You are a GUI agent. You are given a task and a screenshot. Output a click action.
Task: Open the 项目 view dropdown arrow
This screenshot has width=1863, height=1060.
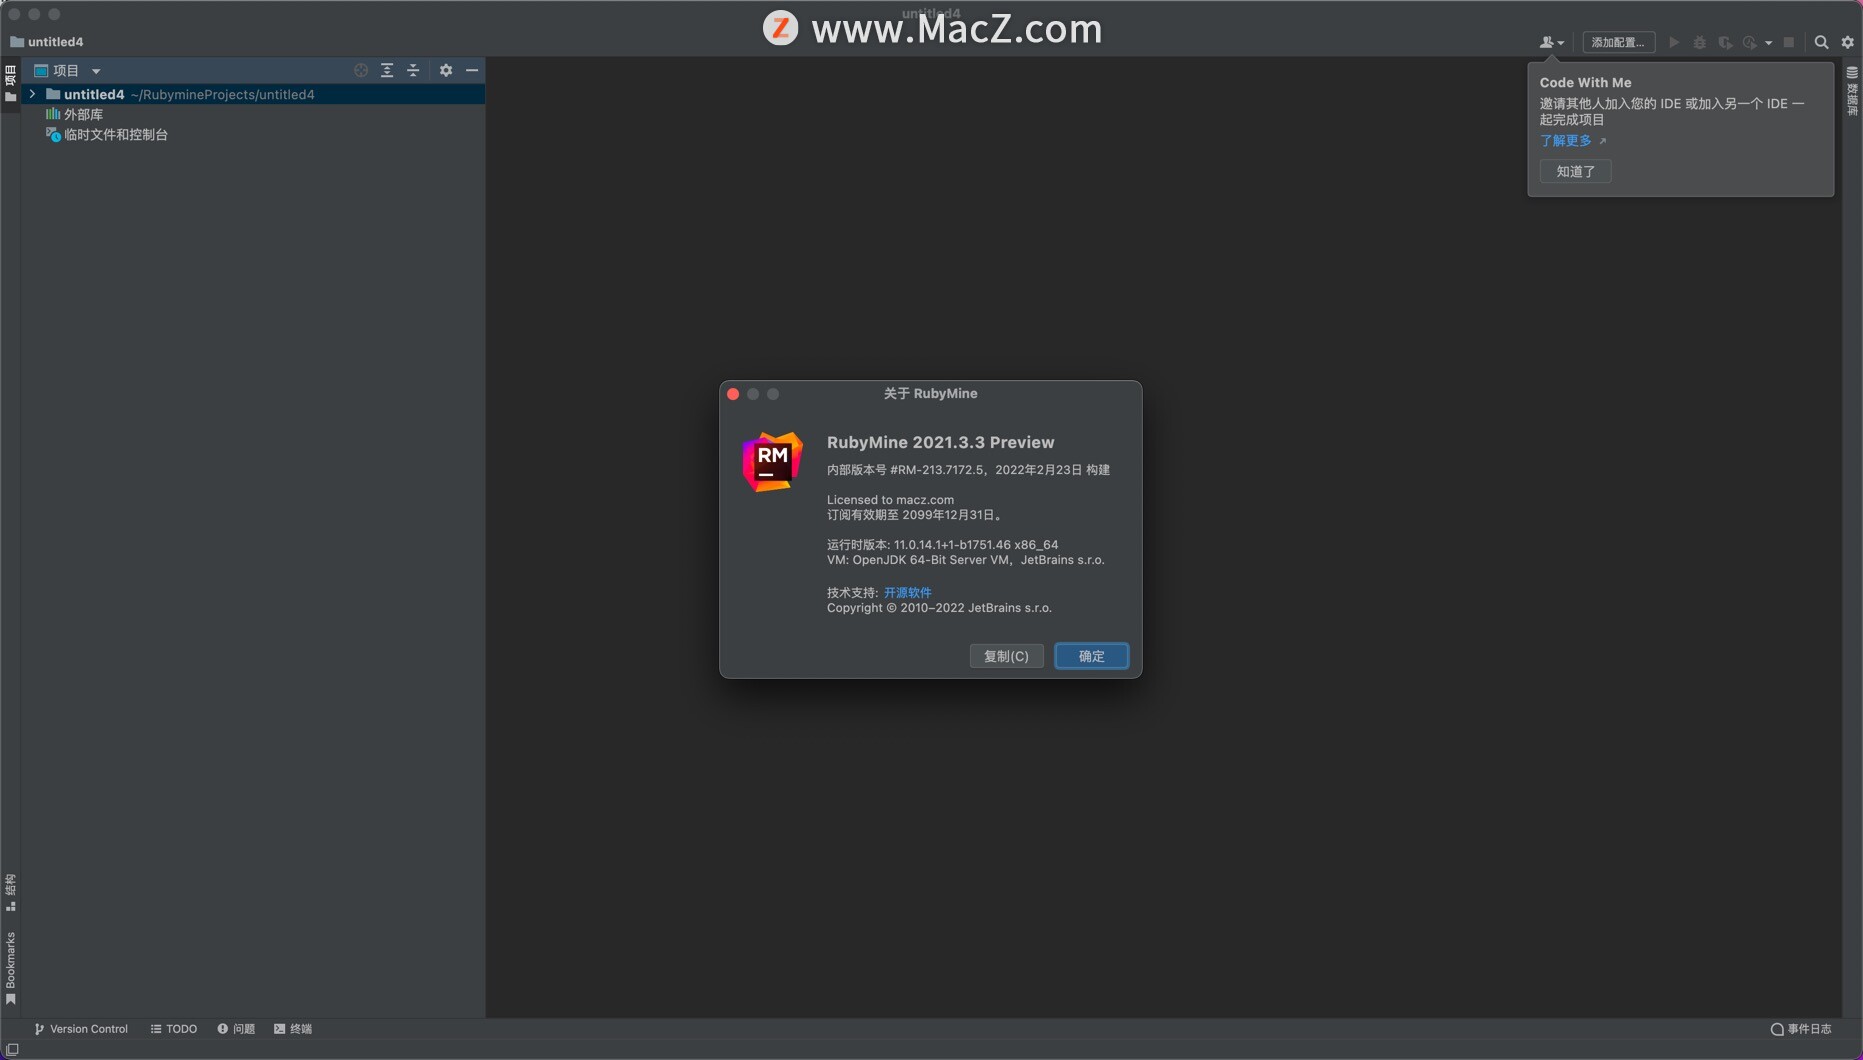click(x=96, y=71)
